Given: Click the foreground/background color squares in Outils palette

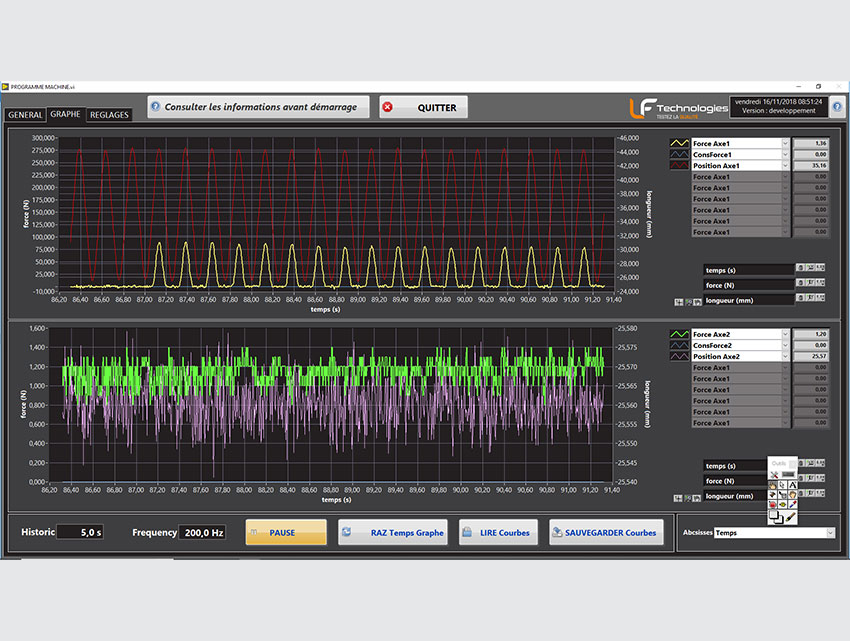Looking at the screenshot, I should coord(776,518).
